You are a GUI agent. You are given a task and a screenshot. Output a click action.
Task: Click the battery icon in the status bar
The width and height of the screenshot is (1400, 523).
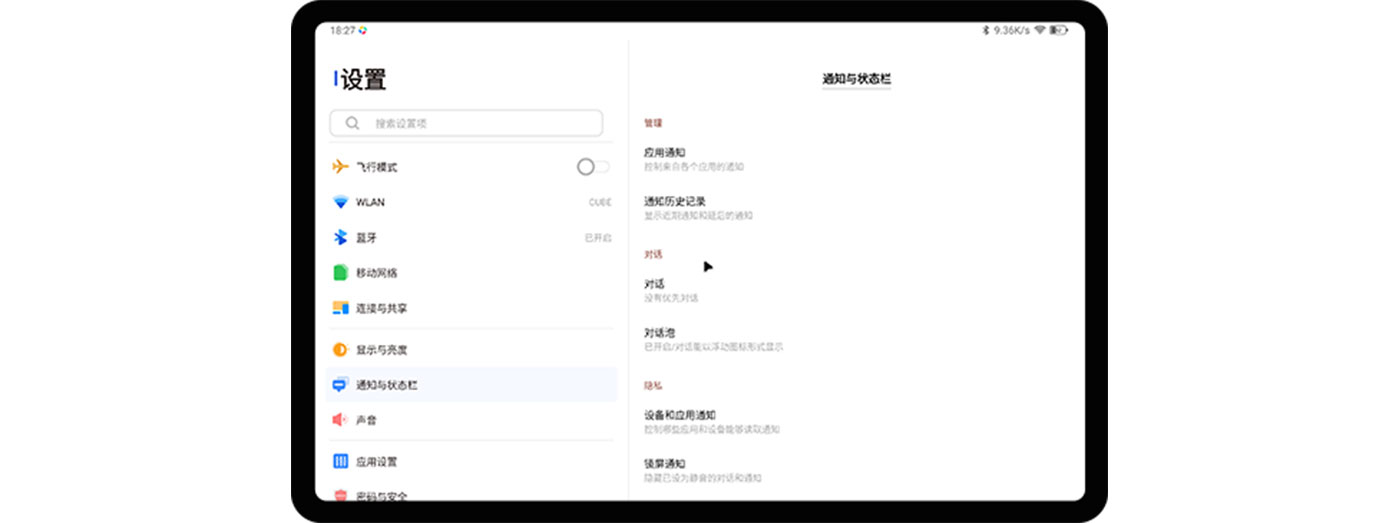click(x=1059, y=31)
